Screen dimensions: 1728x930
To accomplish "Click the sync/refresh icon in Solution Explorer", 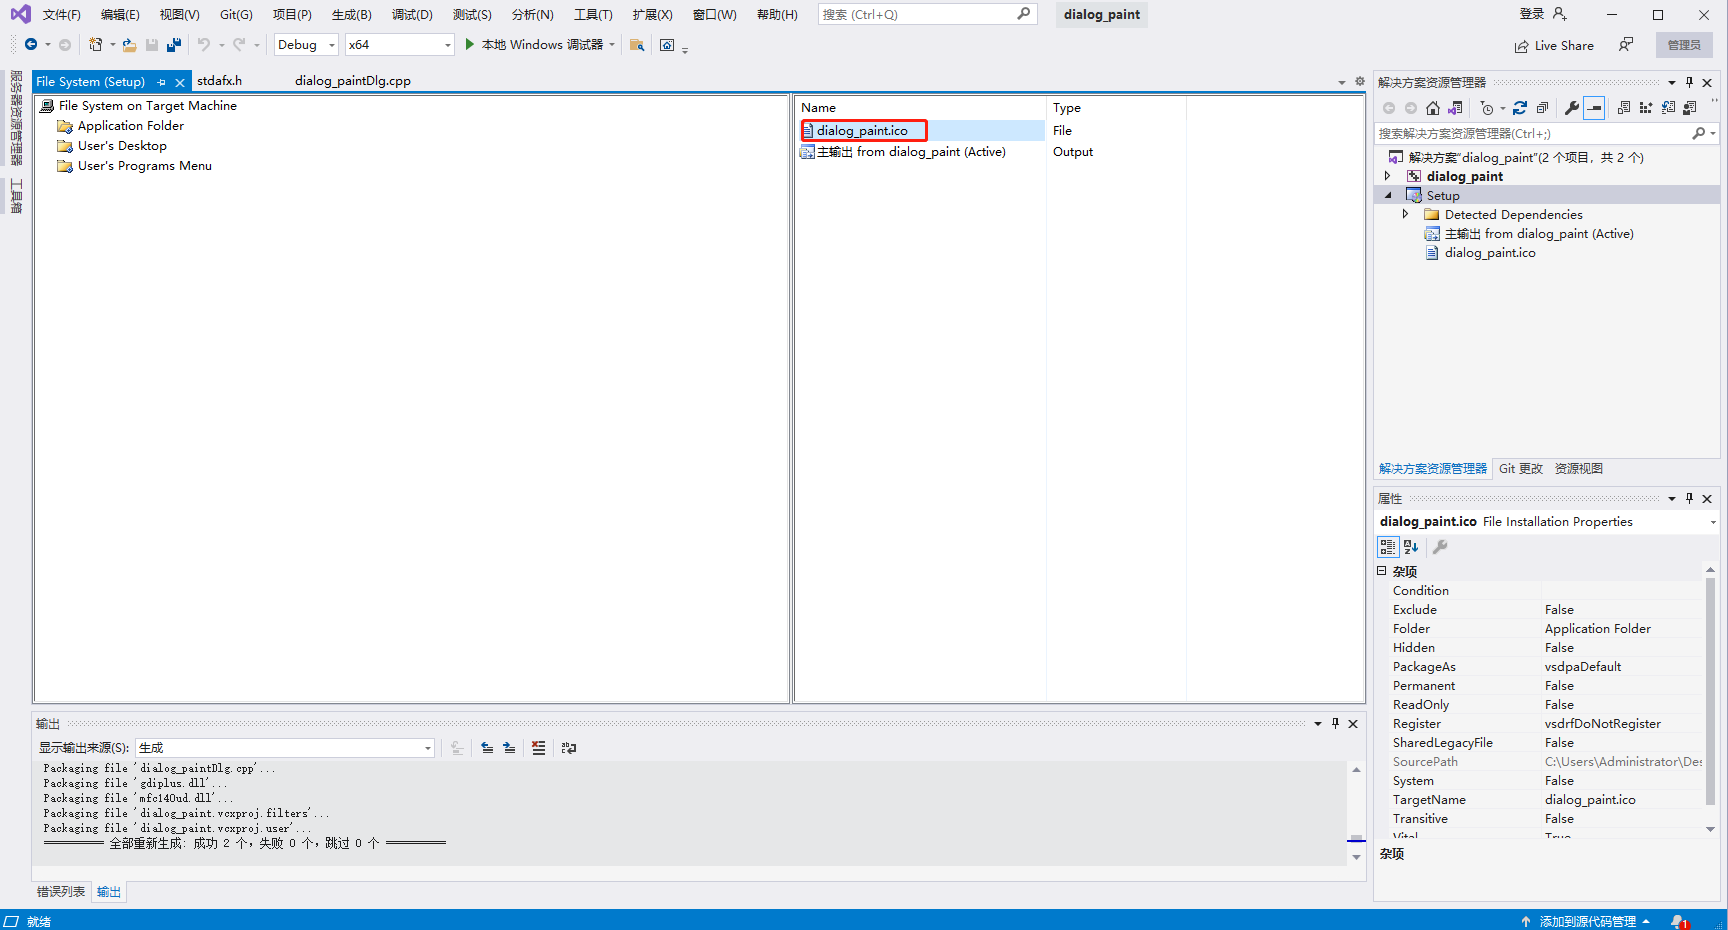I will pyautogui.click(x=1520, y=108).
